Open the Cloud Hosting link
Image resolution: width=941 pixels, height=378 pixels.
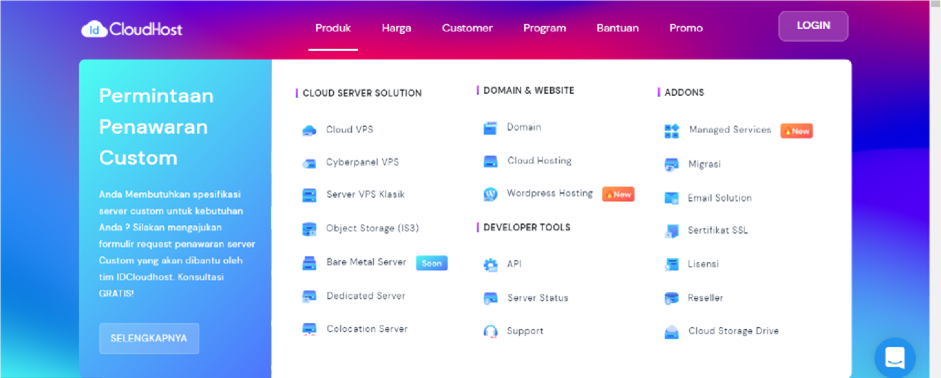click(x=540, y=161)
